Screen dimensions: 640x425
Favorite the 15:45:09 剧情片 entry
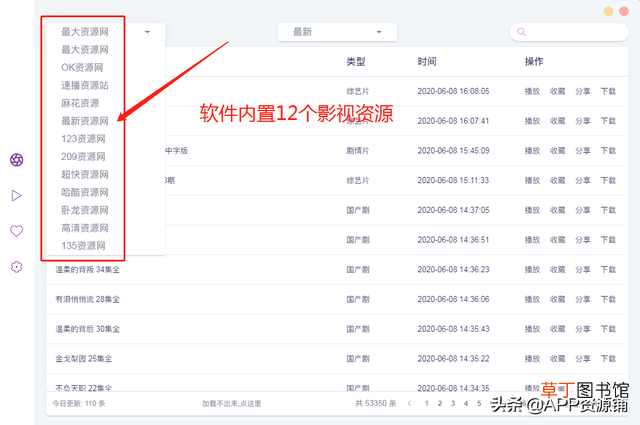click(558, 151)
